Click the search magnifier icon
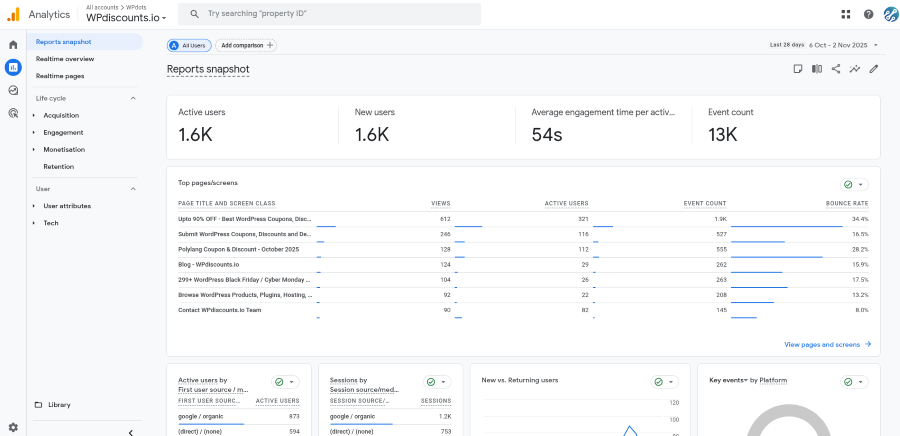The width and height of the screenshot is (900, 436). (195, 14)
